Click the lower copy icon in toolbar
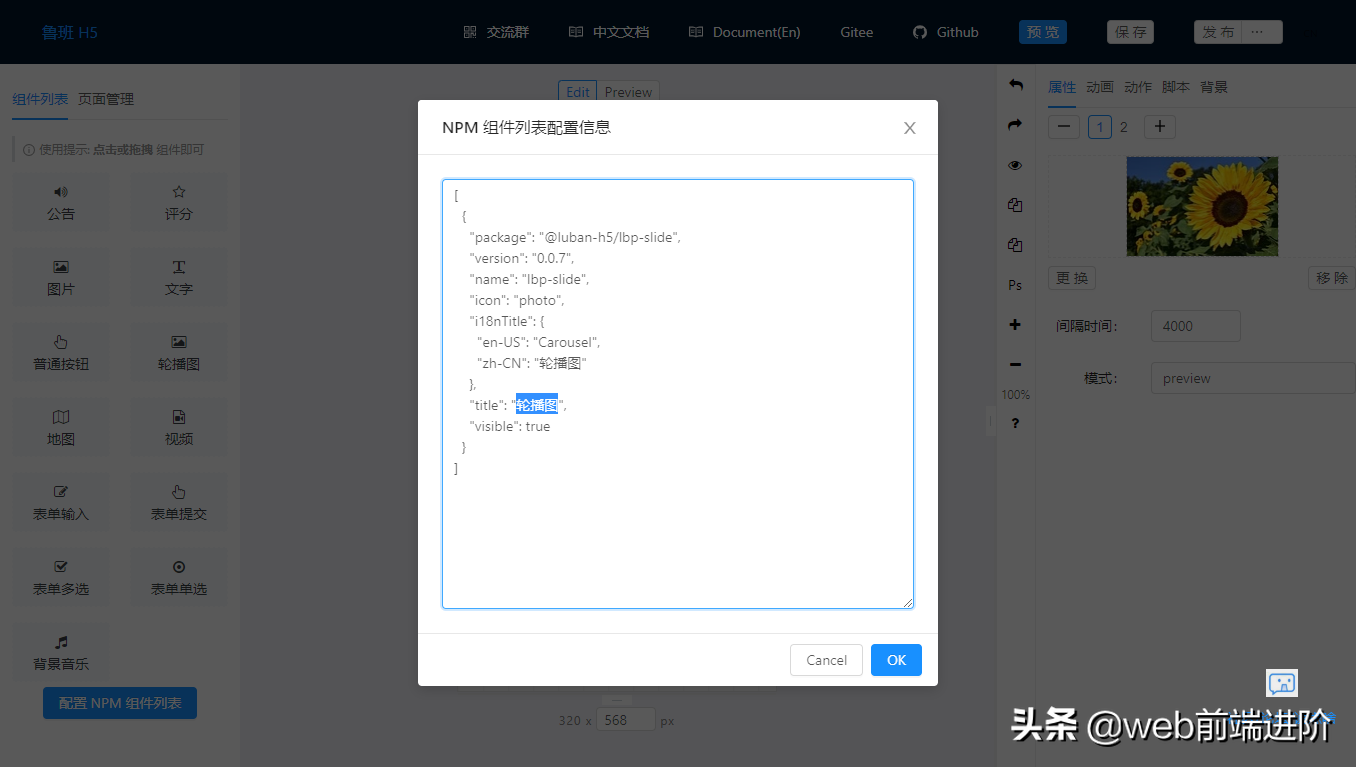The width and height of the screenshot is (1356, 767). (1015, 245)
